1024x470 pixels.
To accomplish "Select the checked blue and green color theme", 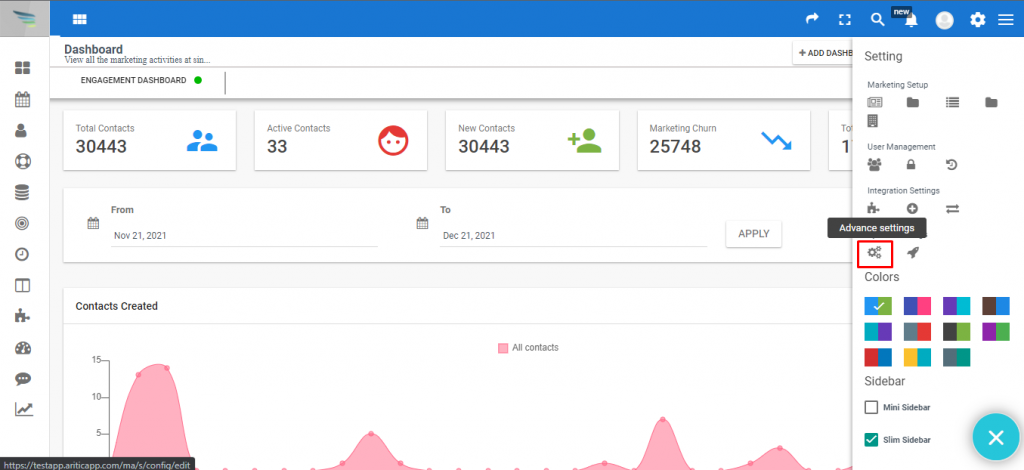I will point(878,306).
